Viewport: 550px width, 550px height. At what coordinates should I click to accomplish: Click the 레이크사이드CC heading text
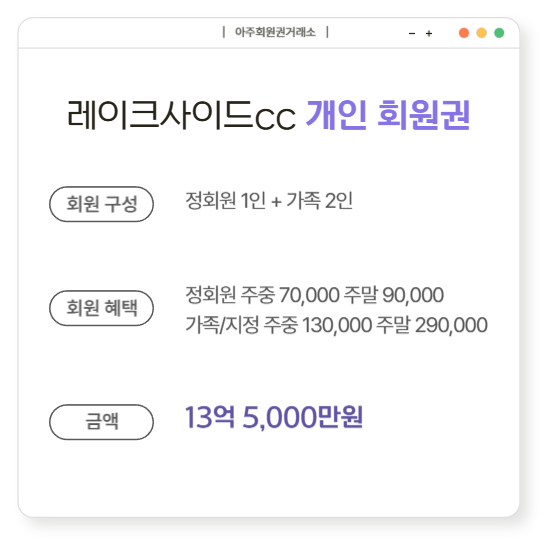tap(181, 115)
